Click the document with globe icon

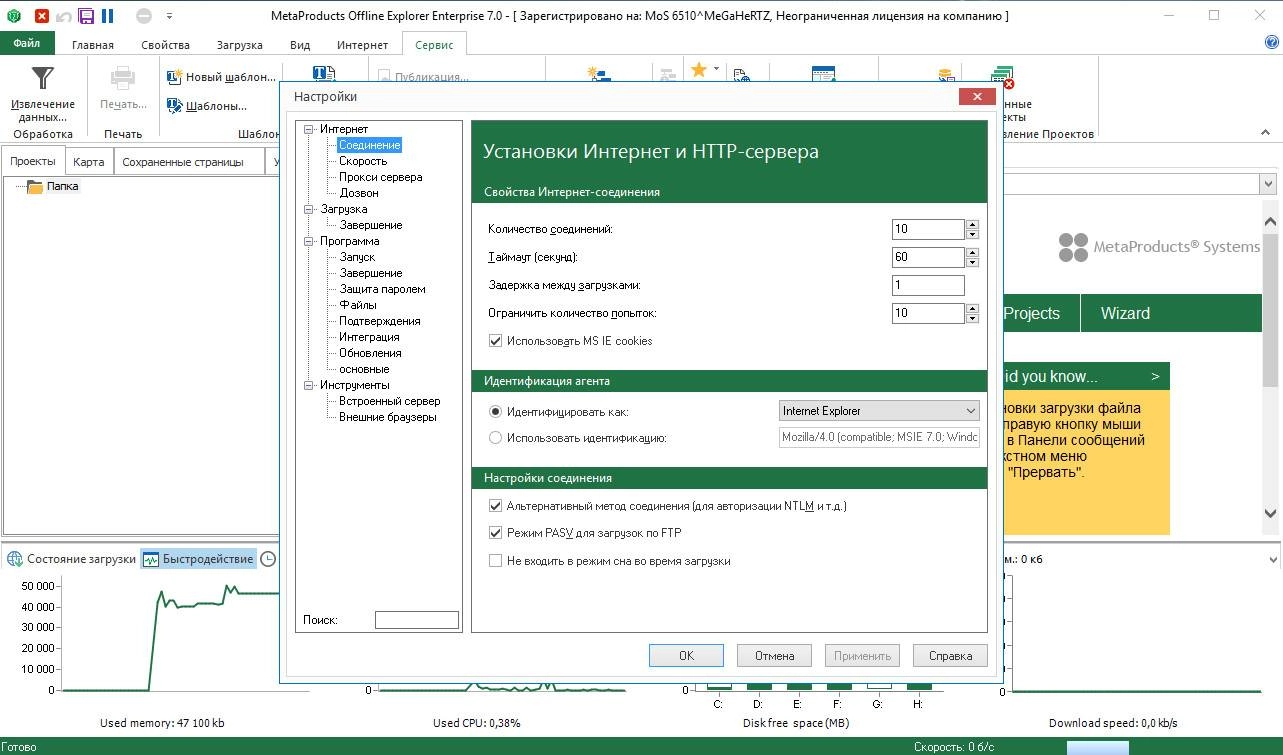[741, 75]
